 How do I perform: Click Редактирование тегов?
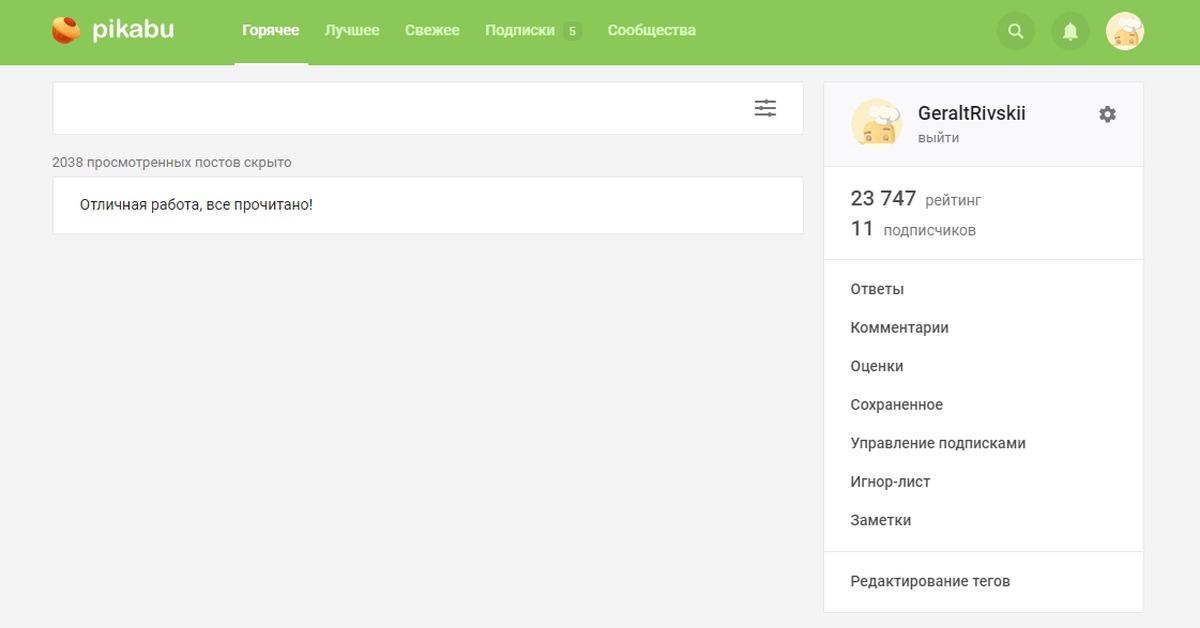[x=929, y=581]
